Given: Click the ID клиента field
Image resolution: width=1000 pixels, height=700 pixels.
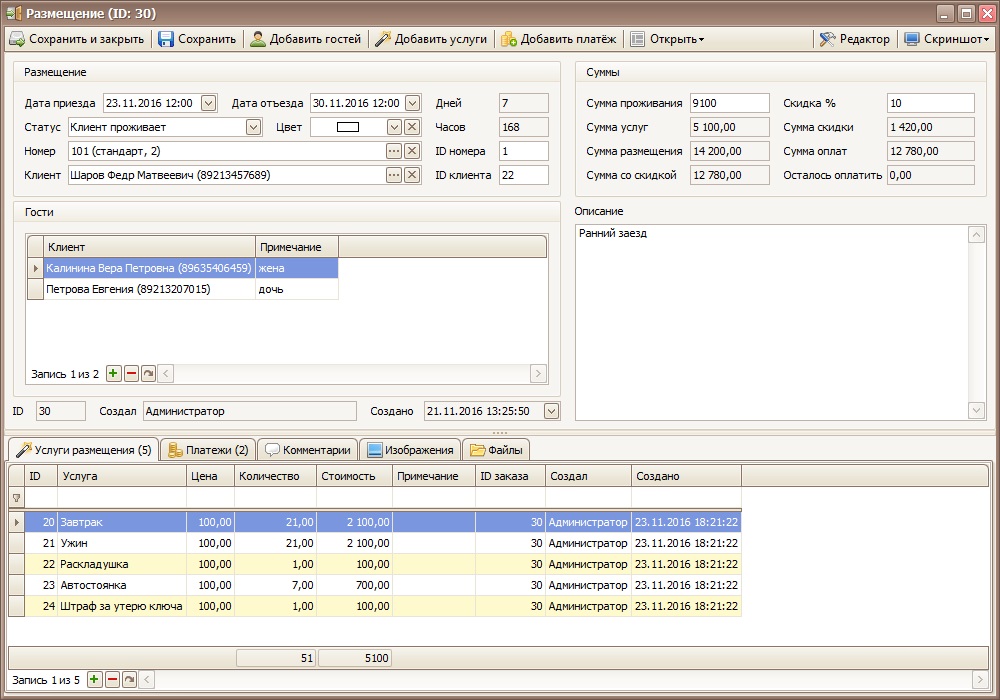Looking at the screenshot, I should 524,175.
